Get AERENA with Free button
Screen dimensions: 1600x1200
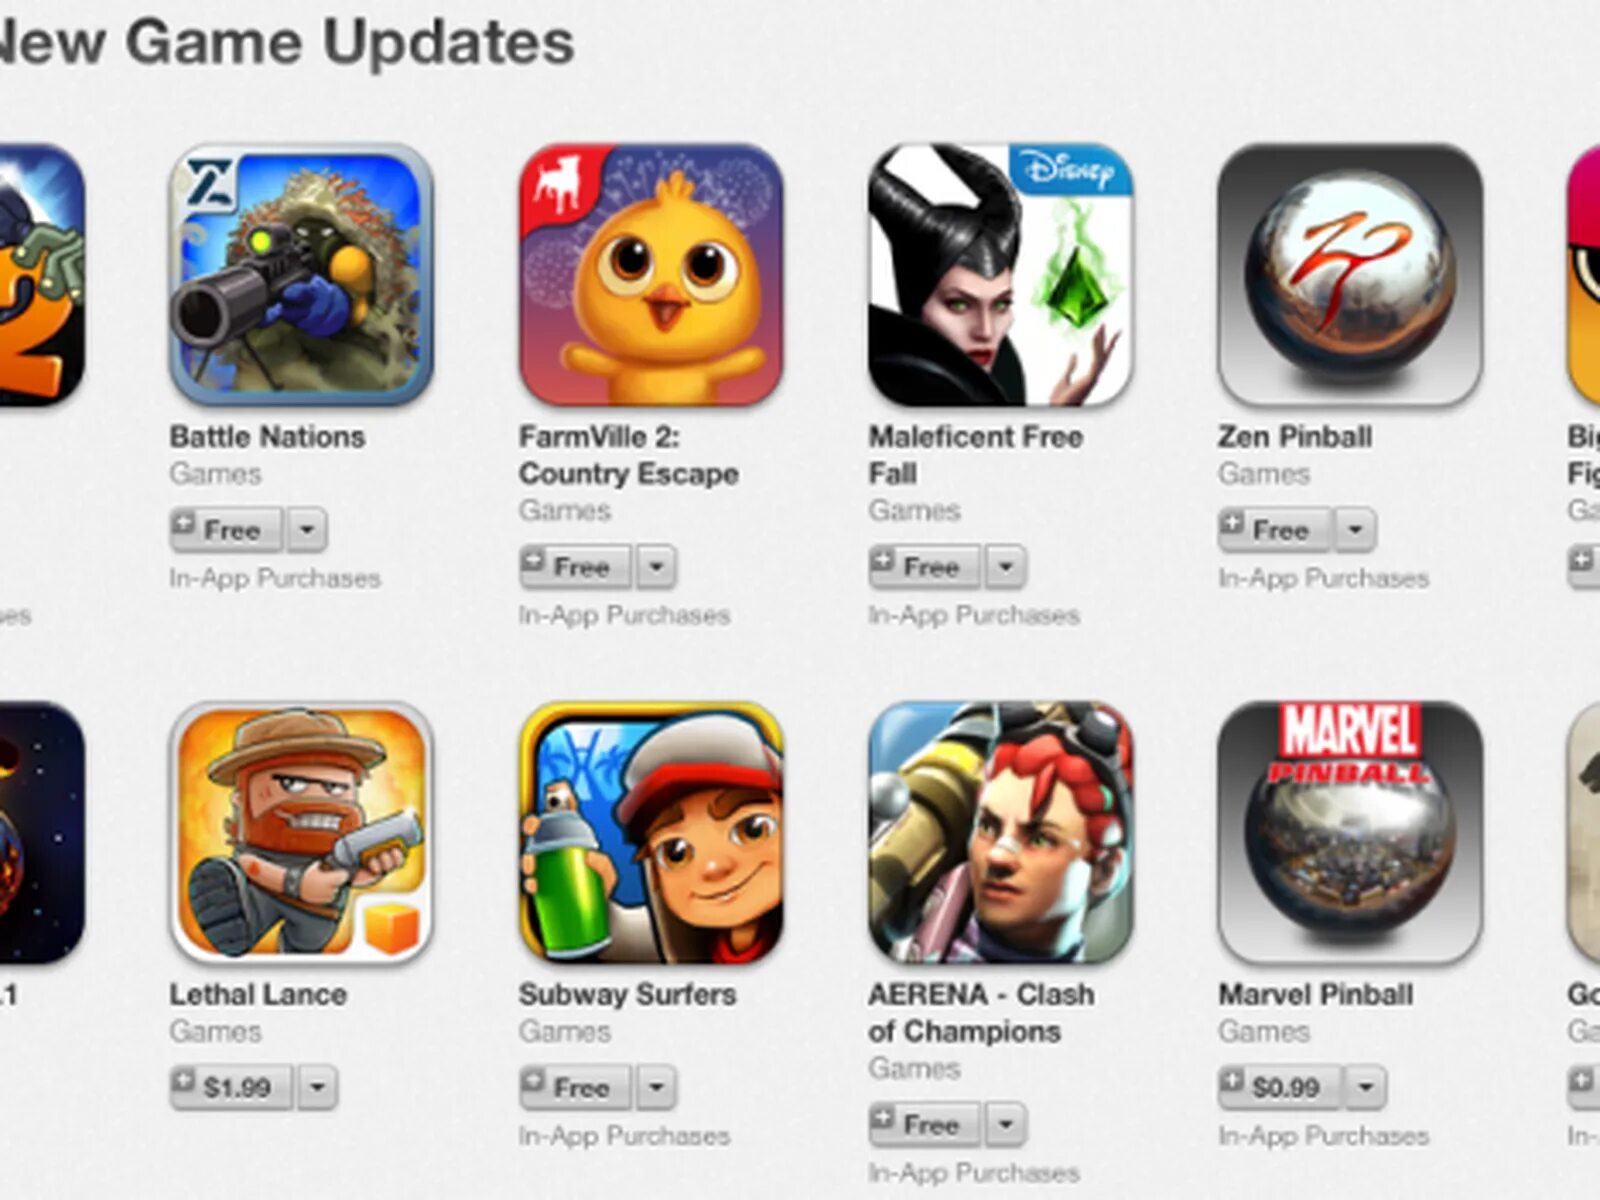(x=925, y=1124)
